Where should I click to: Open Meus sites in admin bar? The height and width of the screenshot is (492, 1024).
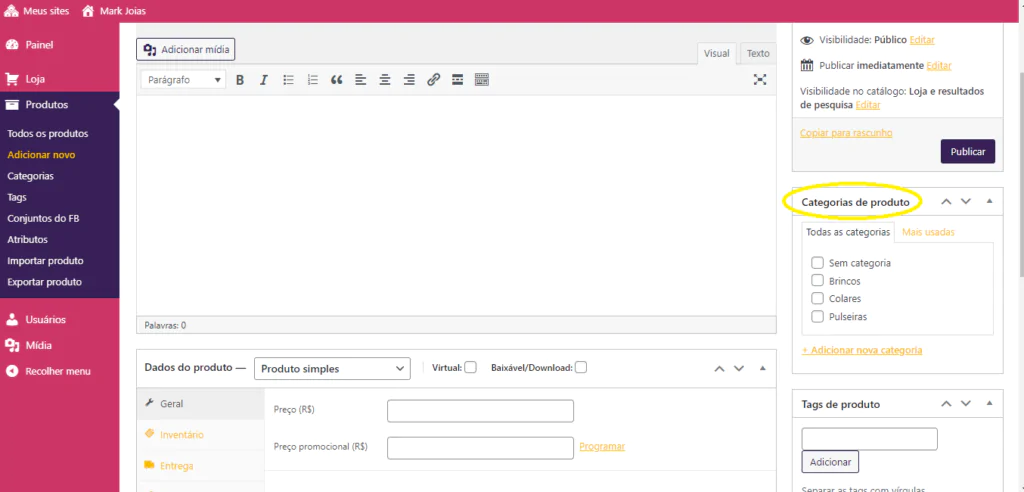coord(36,11)
